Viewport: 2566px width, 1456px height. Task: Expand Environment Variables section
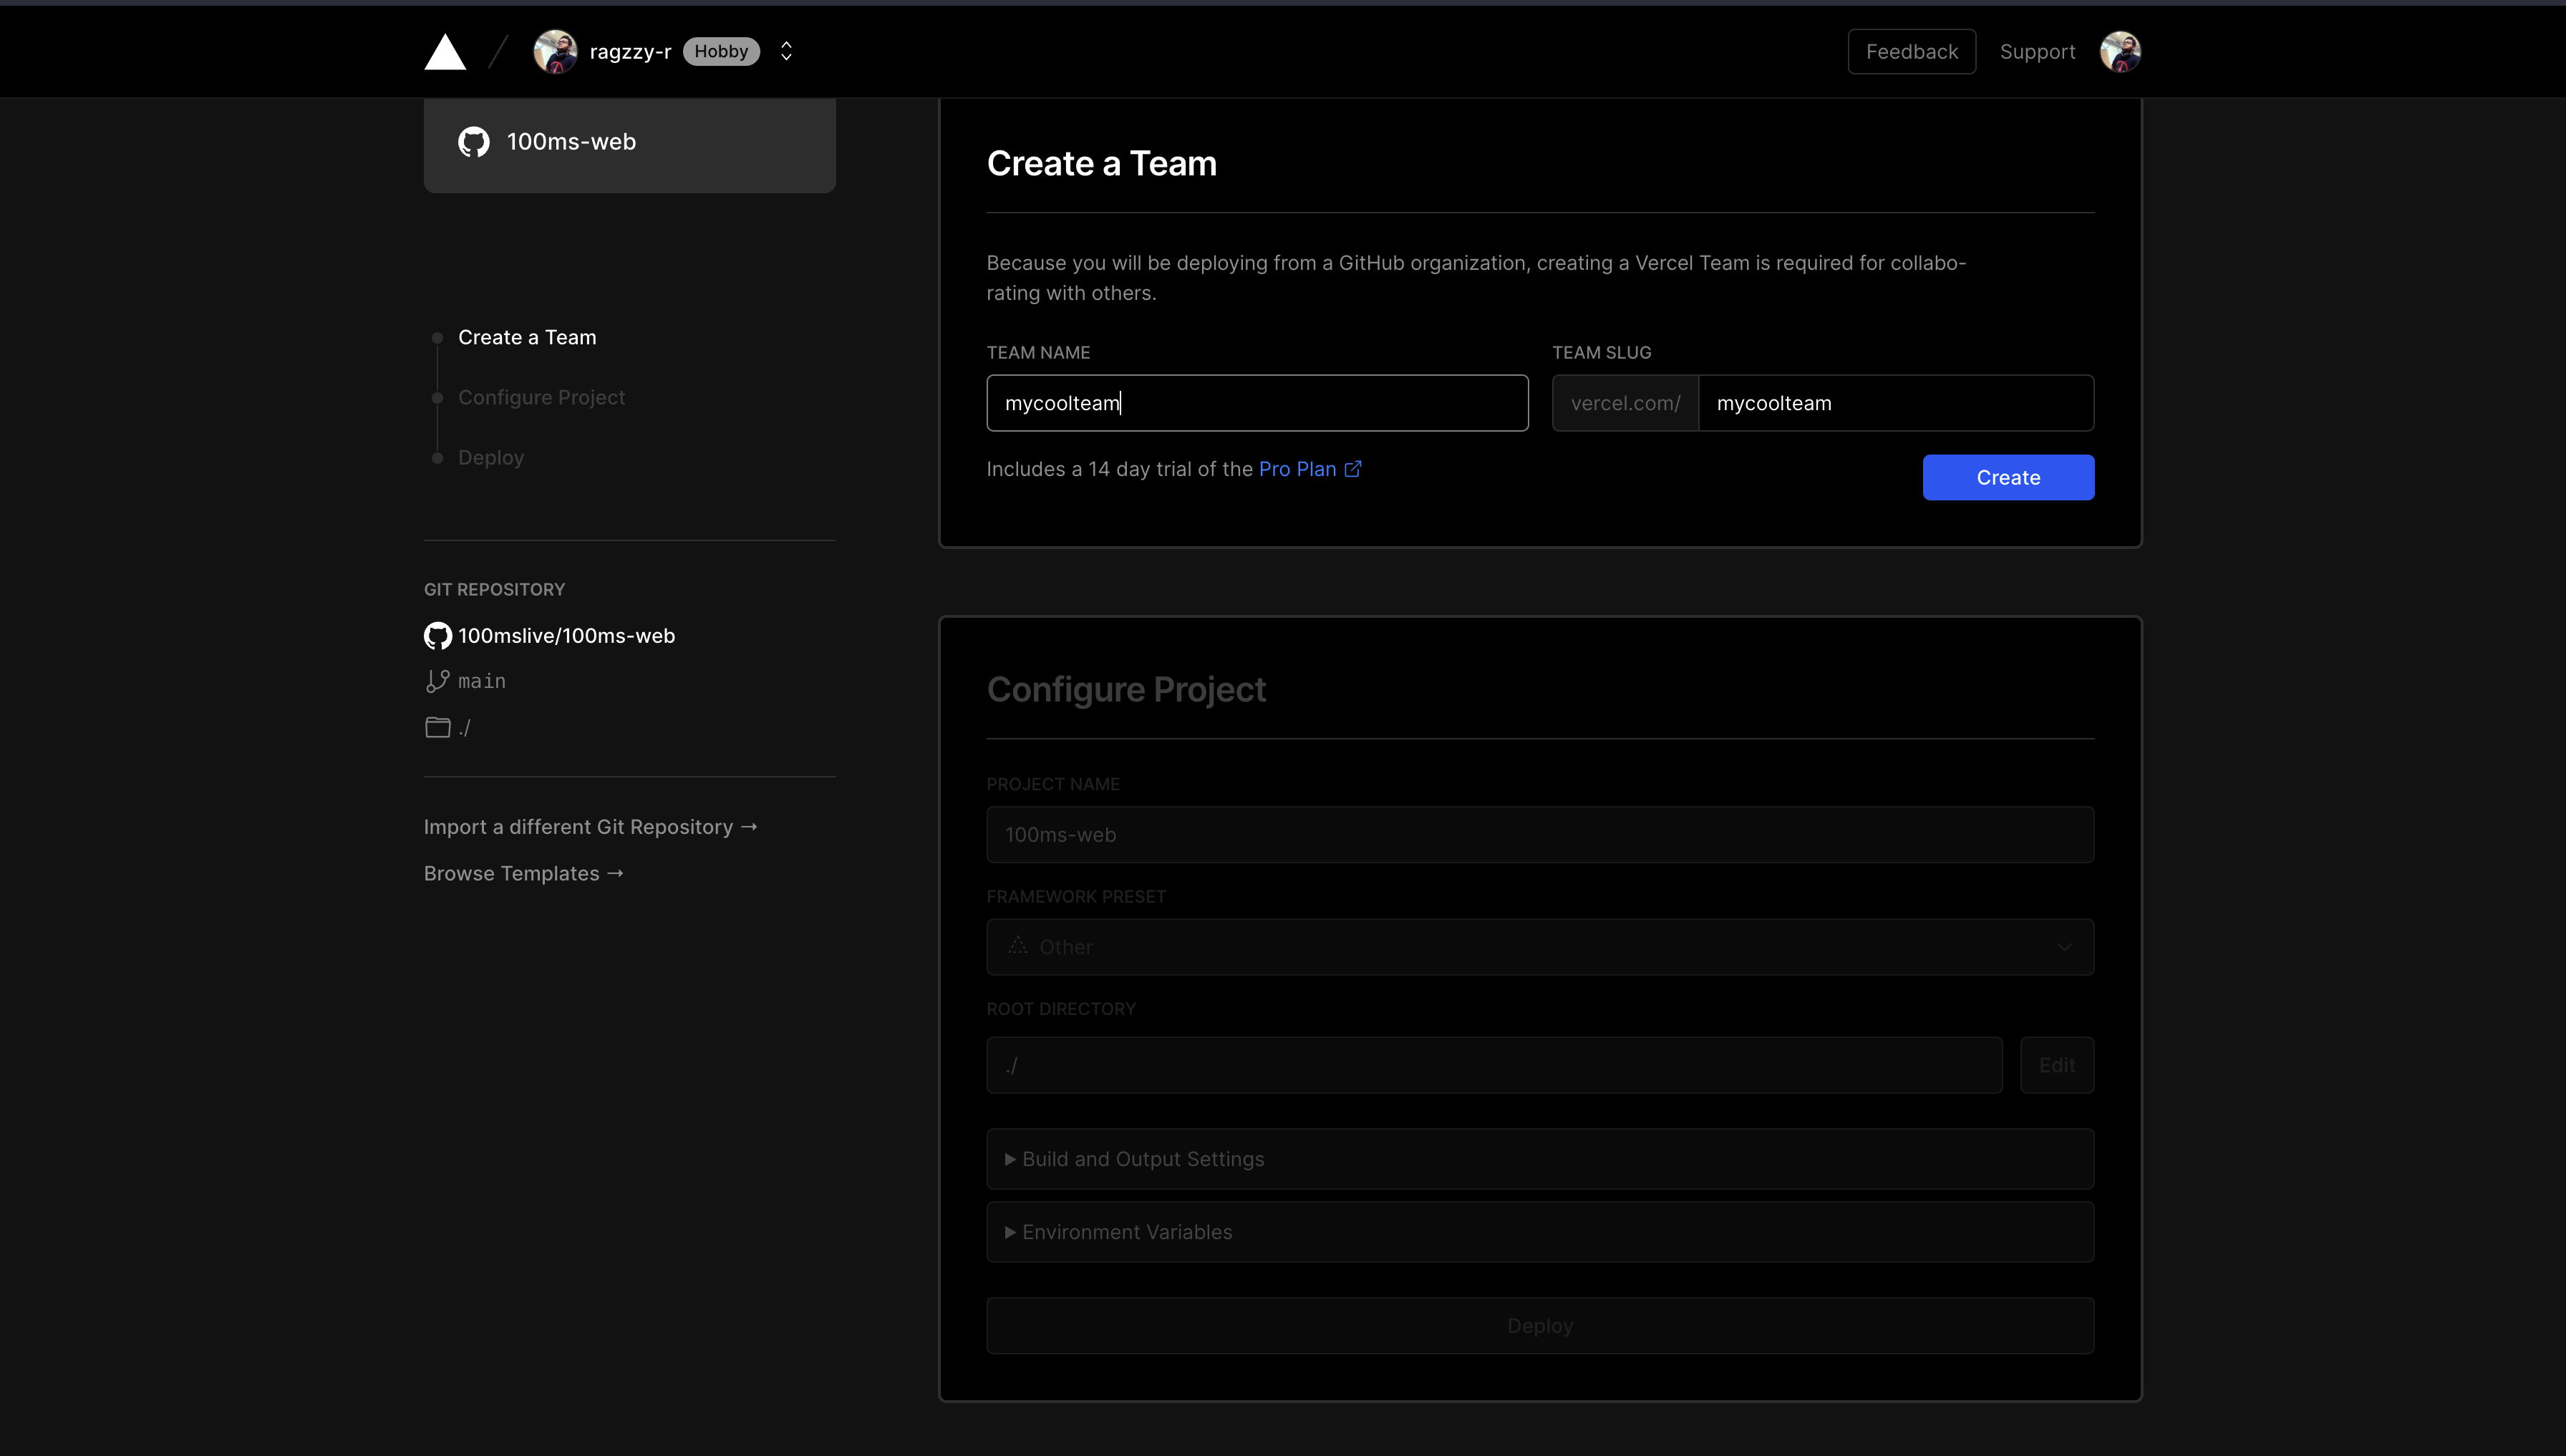(x=1126, y=1232)
